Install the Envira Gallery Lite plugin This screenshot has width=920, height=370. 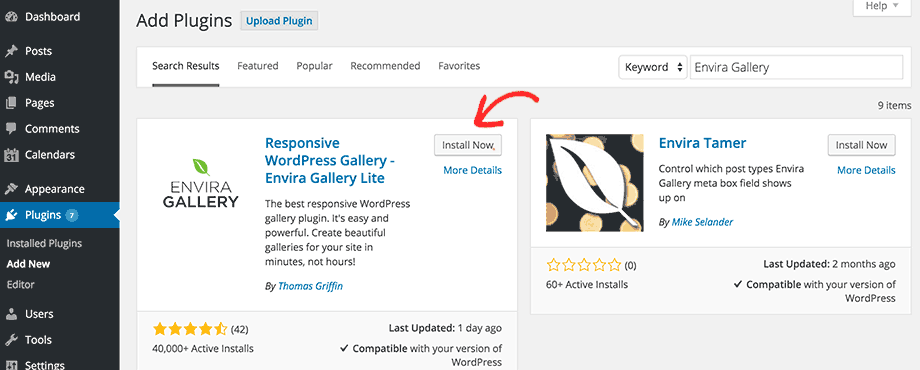[x=468, y=145]
